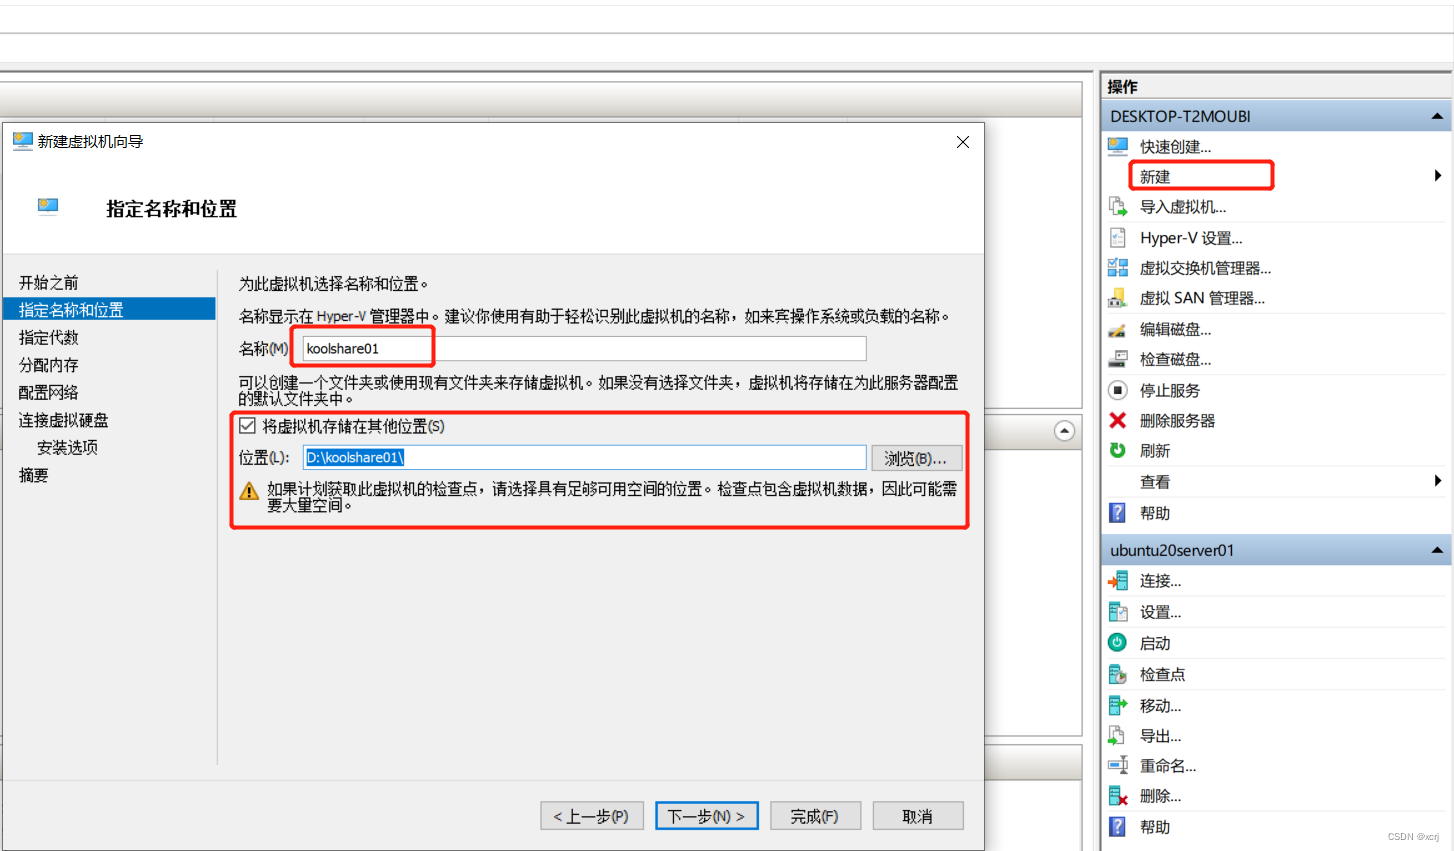1454x851 pixels.
Task: Click the 浏览(B)... browse button
Action: point(916,458)
